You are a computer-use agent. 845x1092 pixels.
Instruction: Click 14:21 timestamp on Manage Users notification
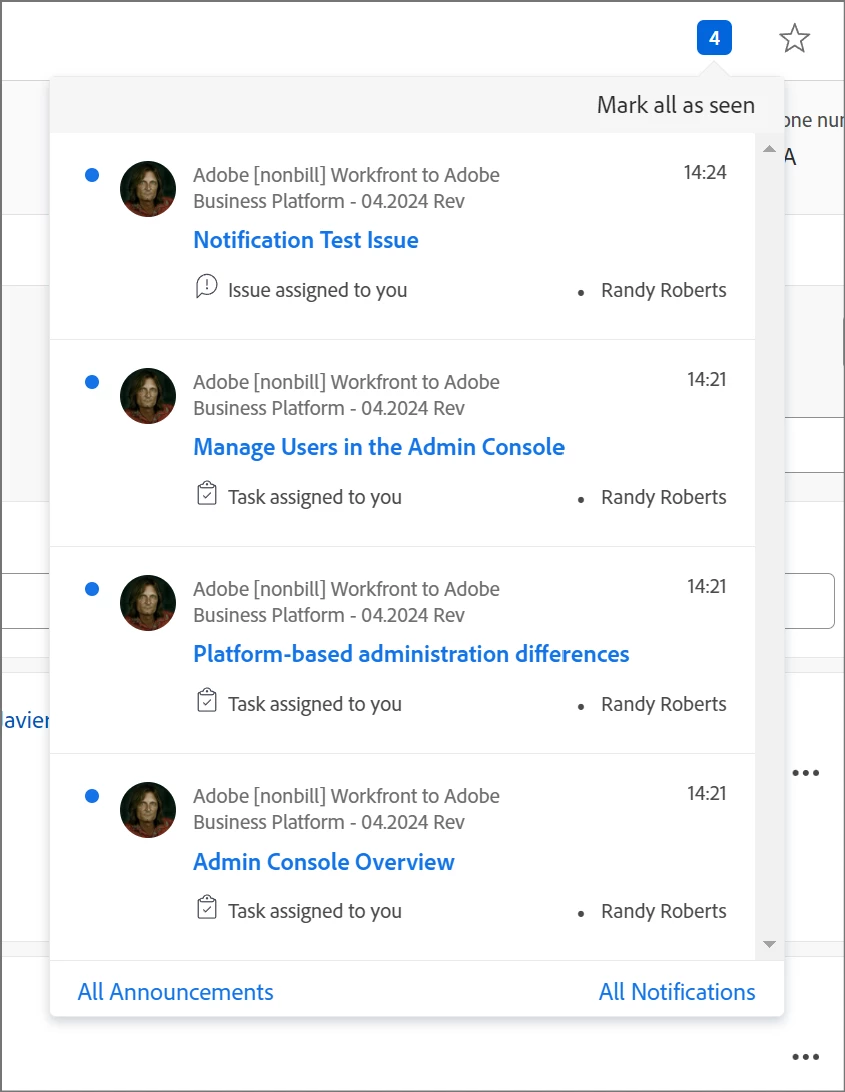point(706,379)
